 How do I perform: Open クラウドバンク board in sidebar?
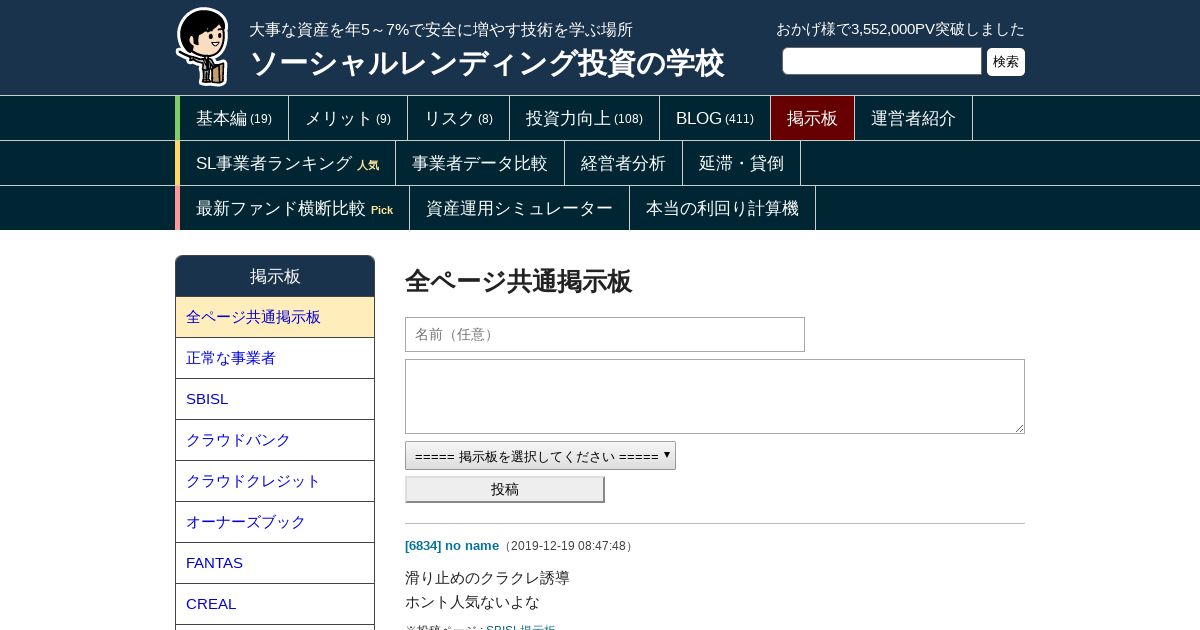(275, 440)
